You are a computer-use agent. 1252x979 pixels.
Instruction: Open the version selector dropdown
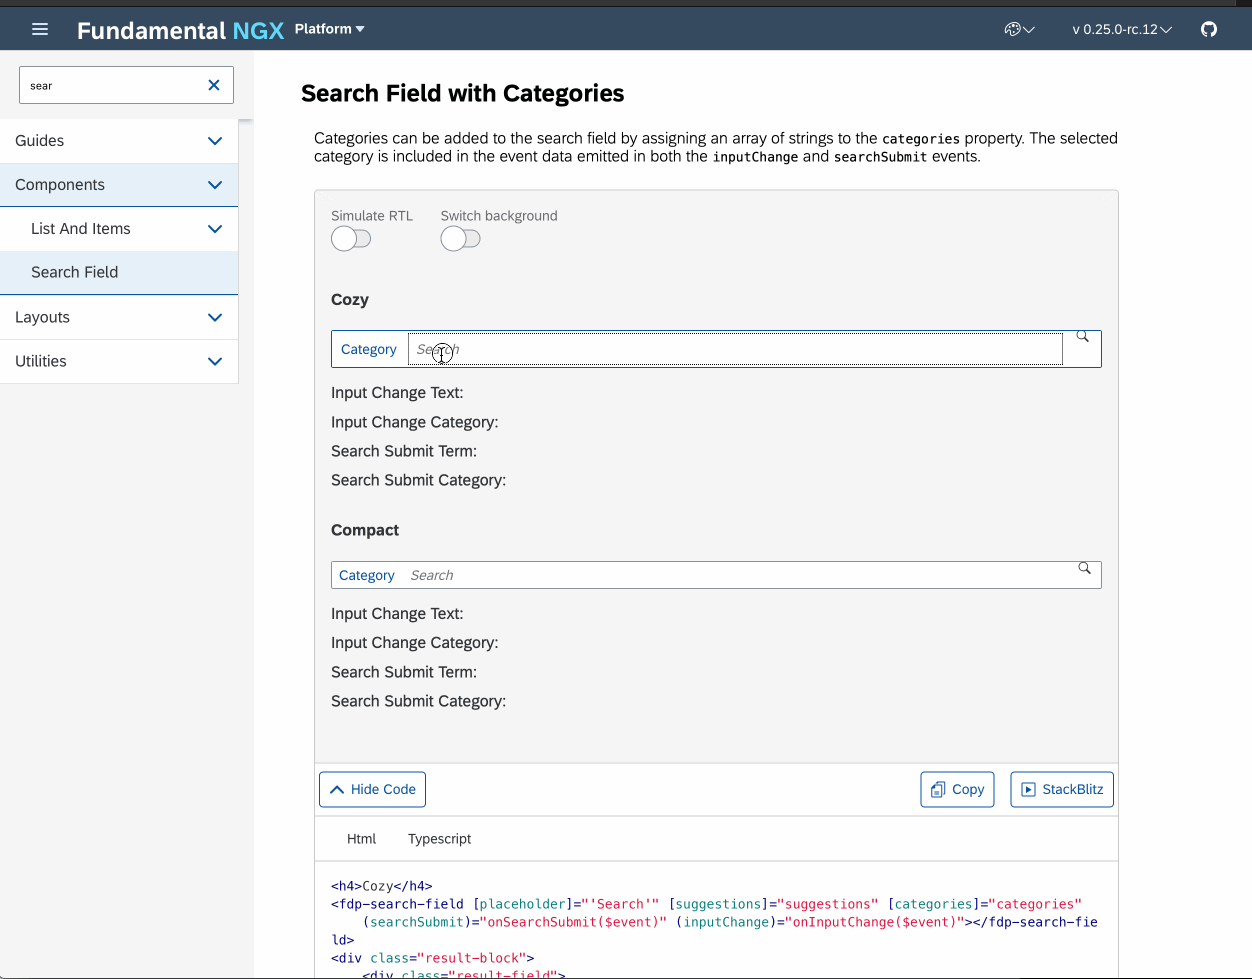[x=1121, y=29]
